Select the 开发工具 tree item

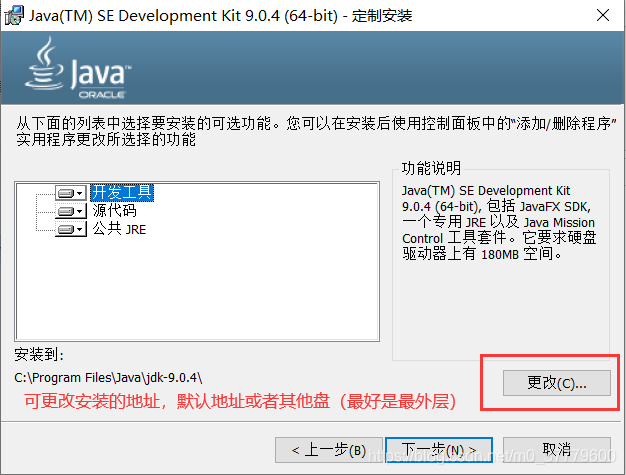pyautogui.click(x=122, y=193)
